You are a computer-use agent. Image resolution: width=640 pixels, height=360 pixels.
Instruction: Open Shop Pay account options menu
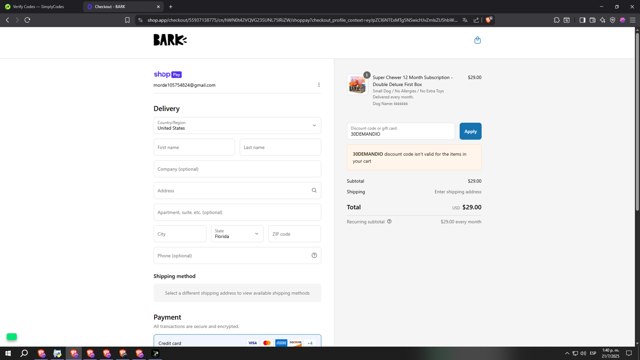coord(319,85)
